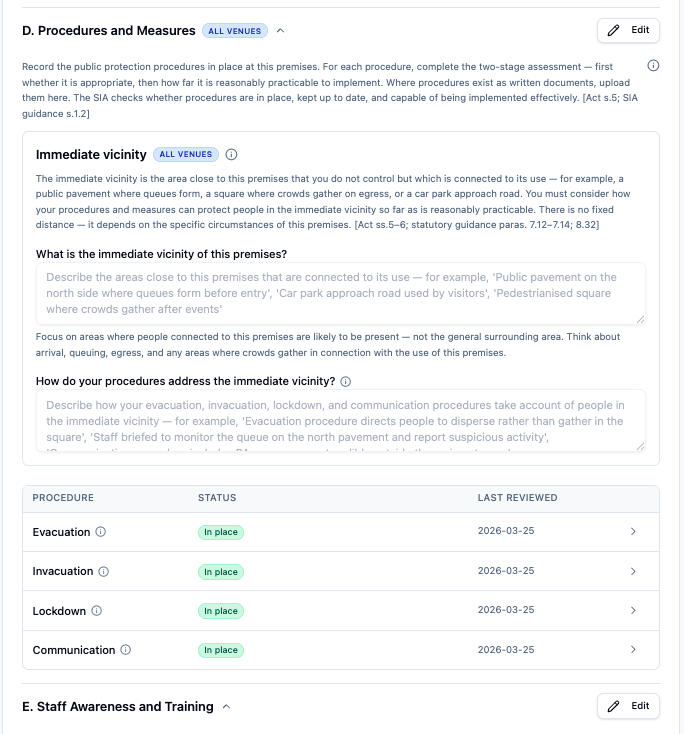This screenshot has width=684, height=734.
Task: Open info icon next to Immediate vicinity heading
Action: point(231,154)
